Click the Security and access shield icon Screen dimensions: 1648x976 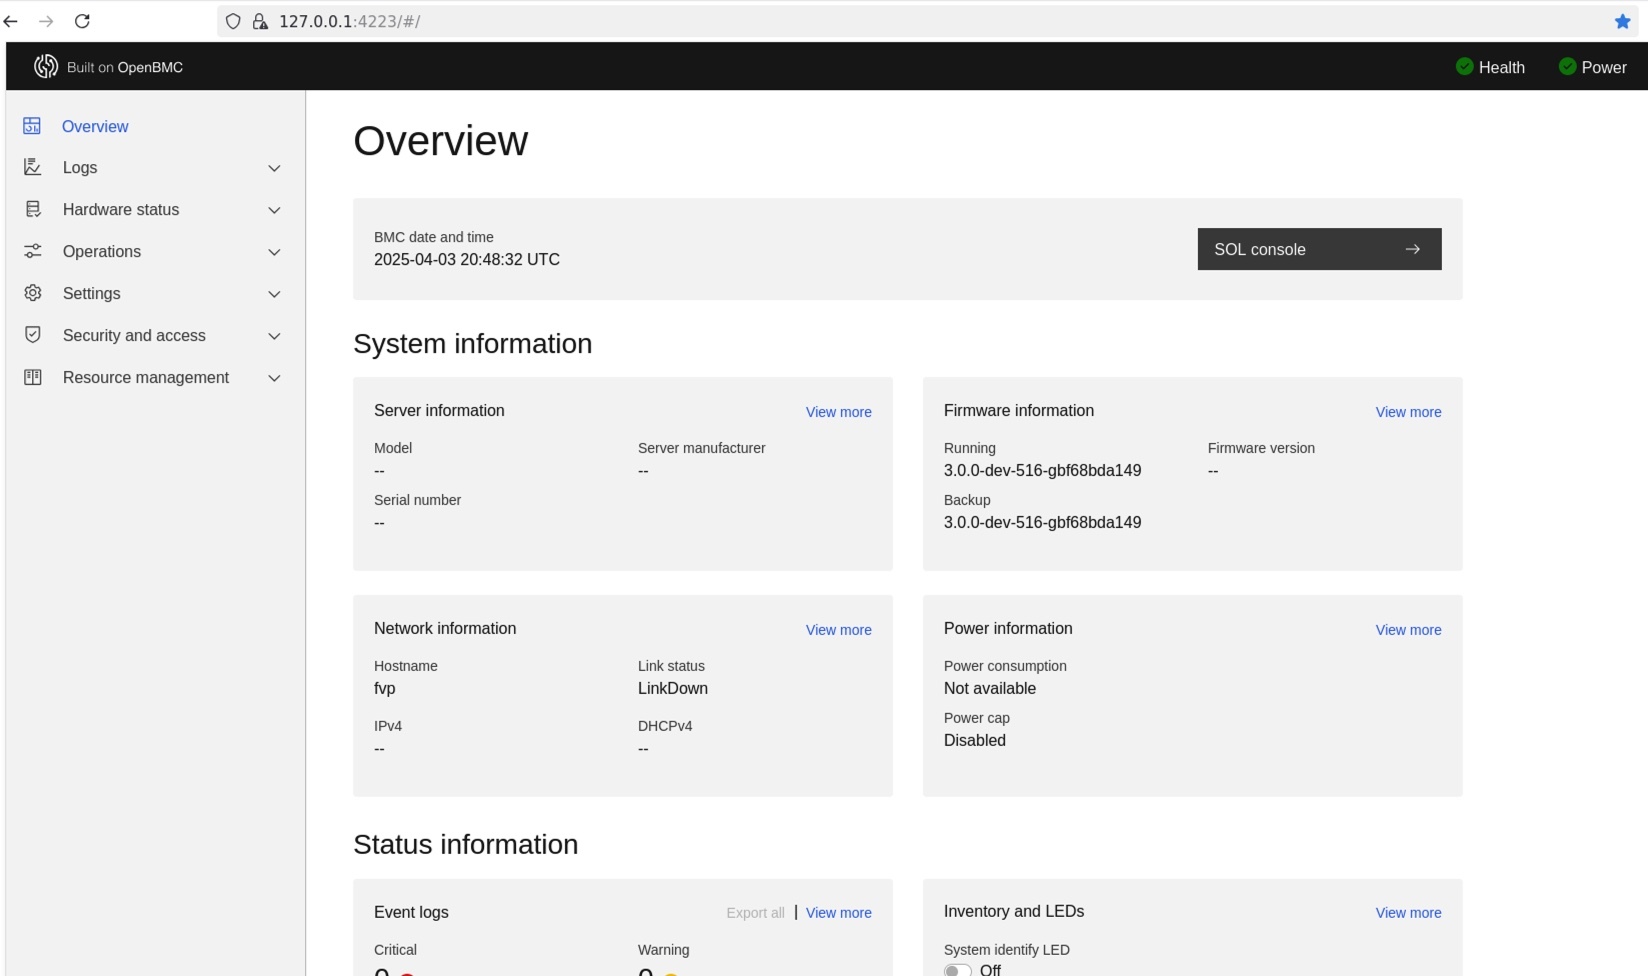pos(32,335)
